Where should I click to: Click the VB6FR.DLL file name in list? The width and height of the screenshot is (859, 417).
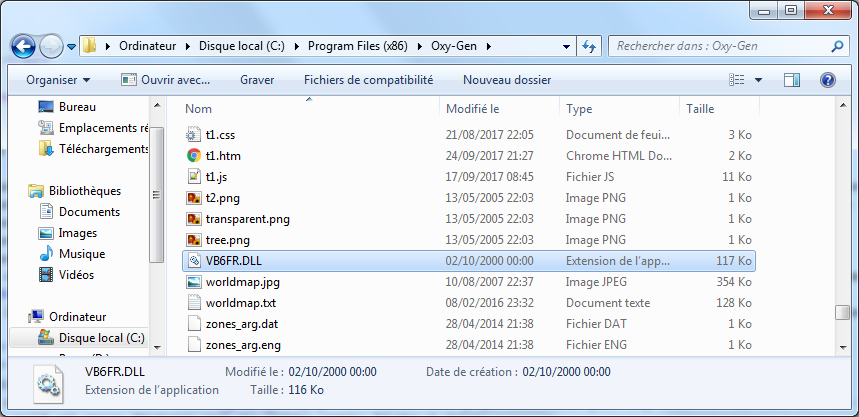(x=234, y=261)
